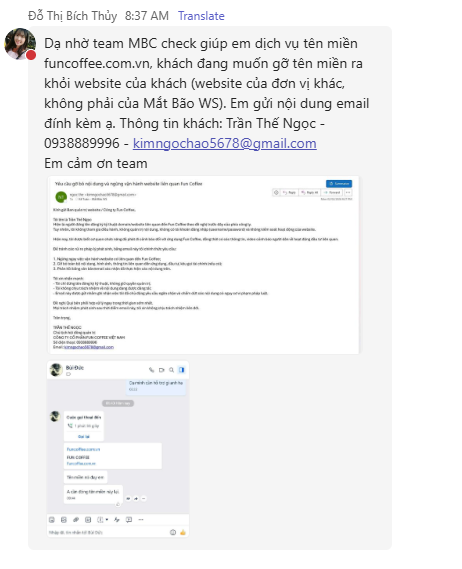Screen dimensions: 462x569
Task: Expand the dropdown arrow in the chat toolbar
Action: pos(107,520)
